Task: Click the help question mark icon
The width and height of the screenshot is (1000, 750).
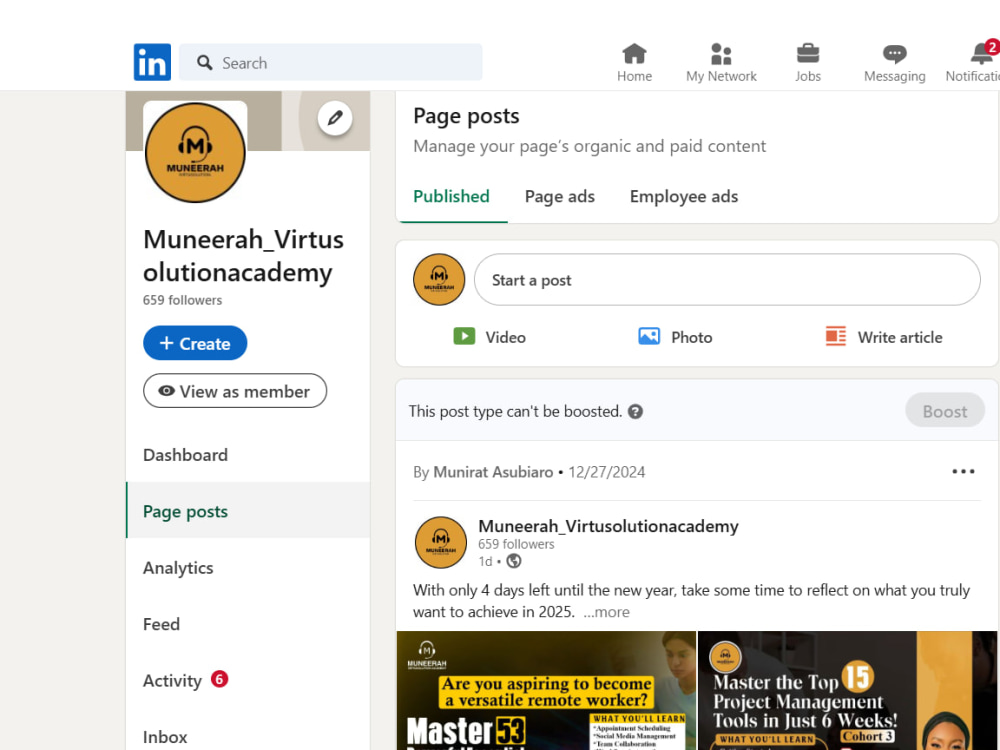Action: click(635, 411)
